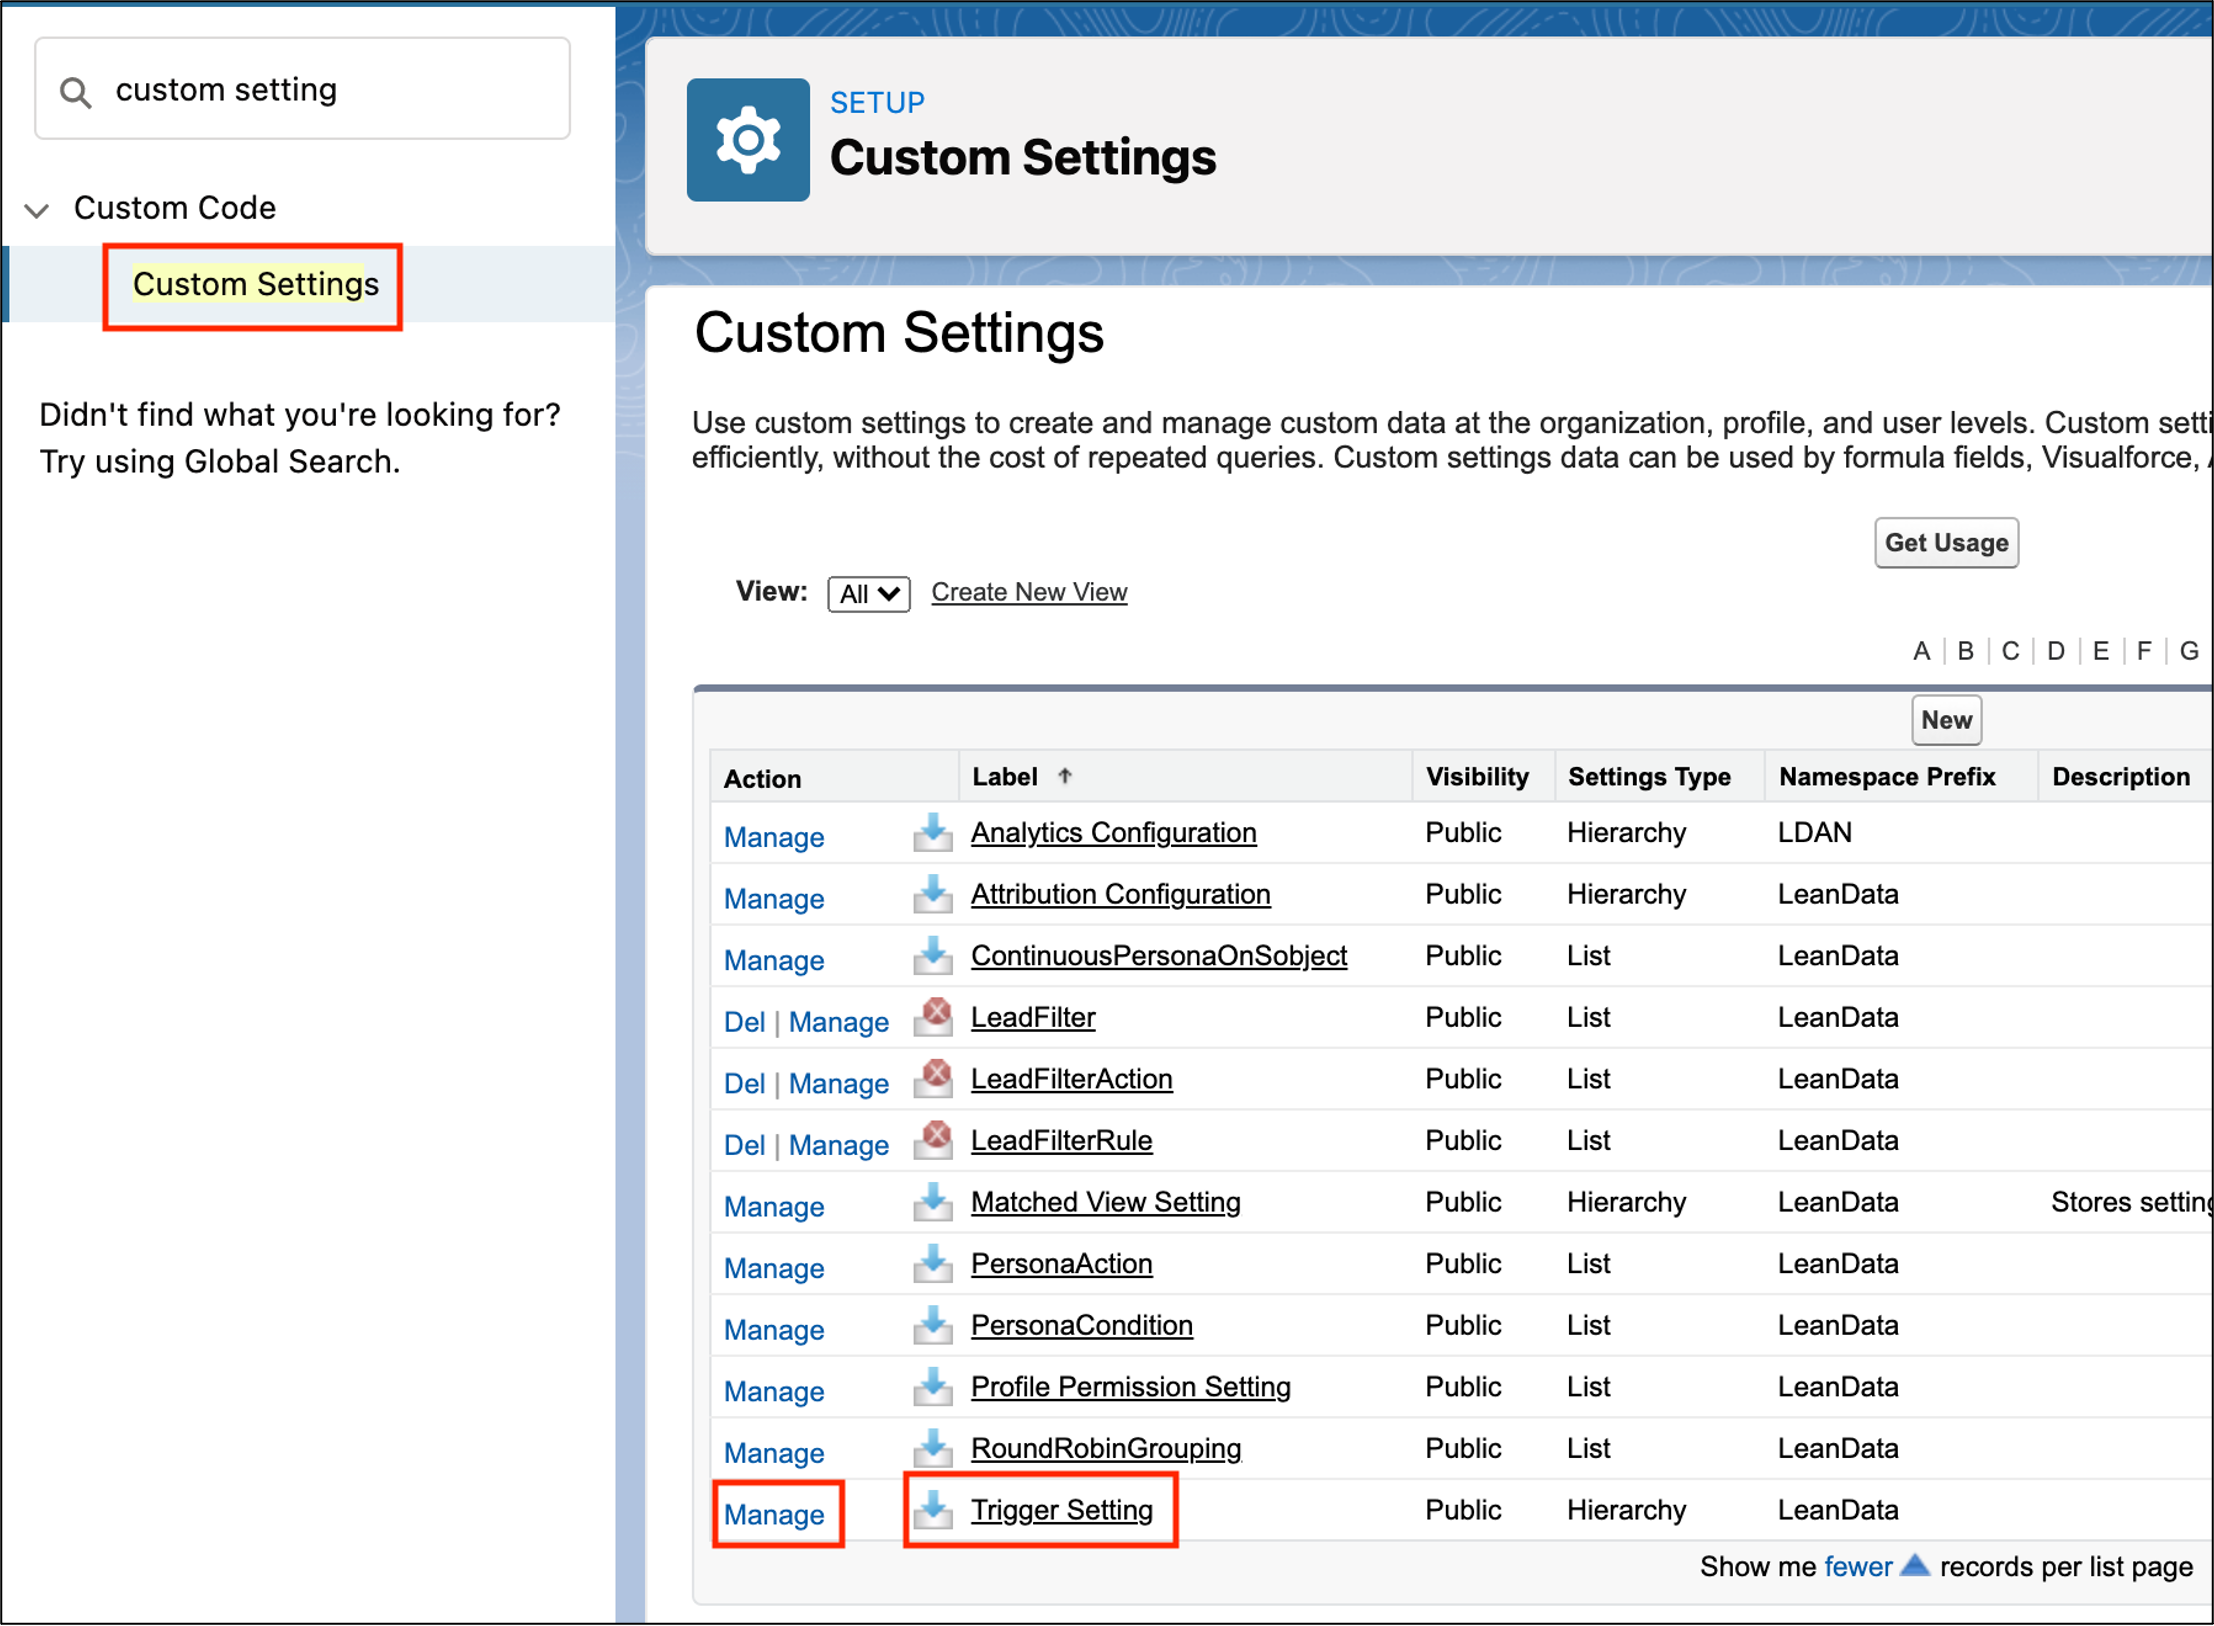Click Manage for Trigger Setting
Image resolution: width=2214 pixels, height=1626 pixels.
(x=773, y=1514)
